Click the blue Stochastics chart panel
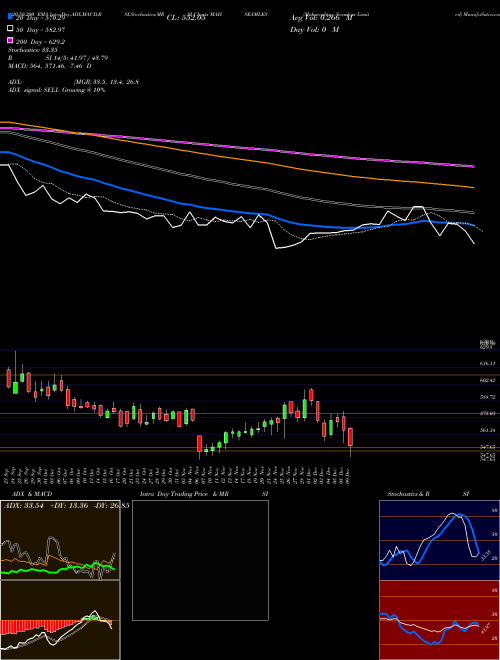This screenshot has height=660, width=500. point(439,540)
